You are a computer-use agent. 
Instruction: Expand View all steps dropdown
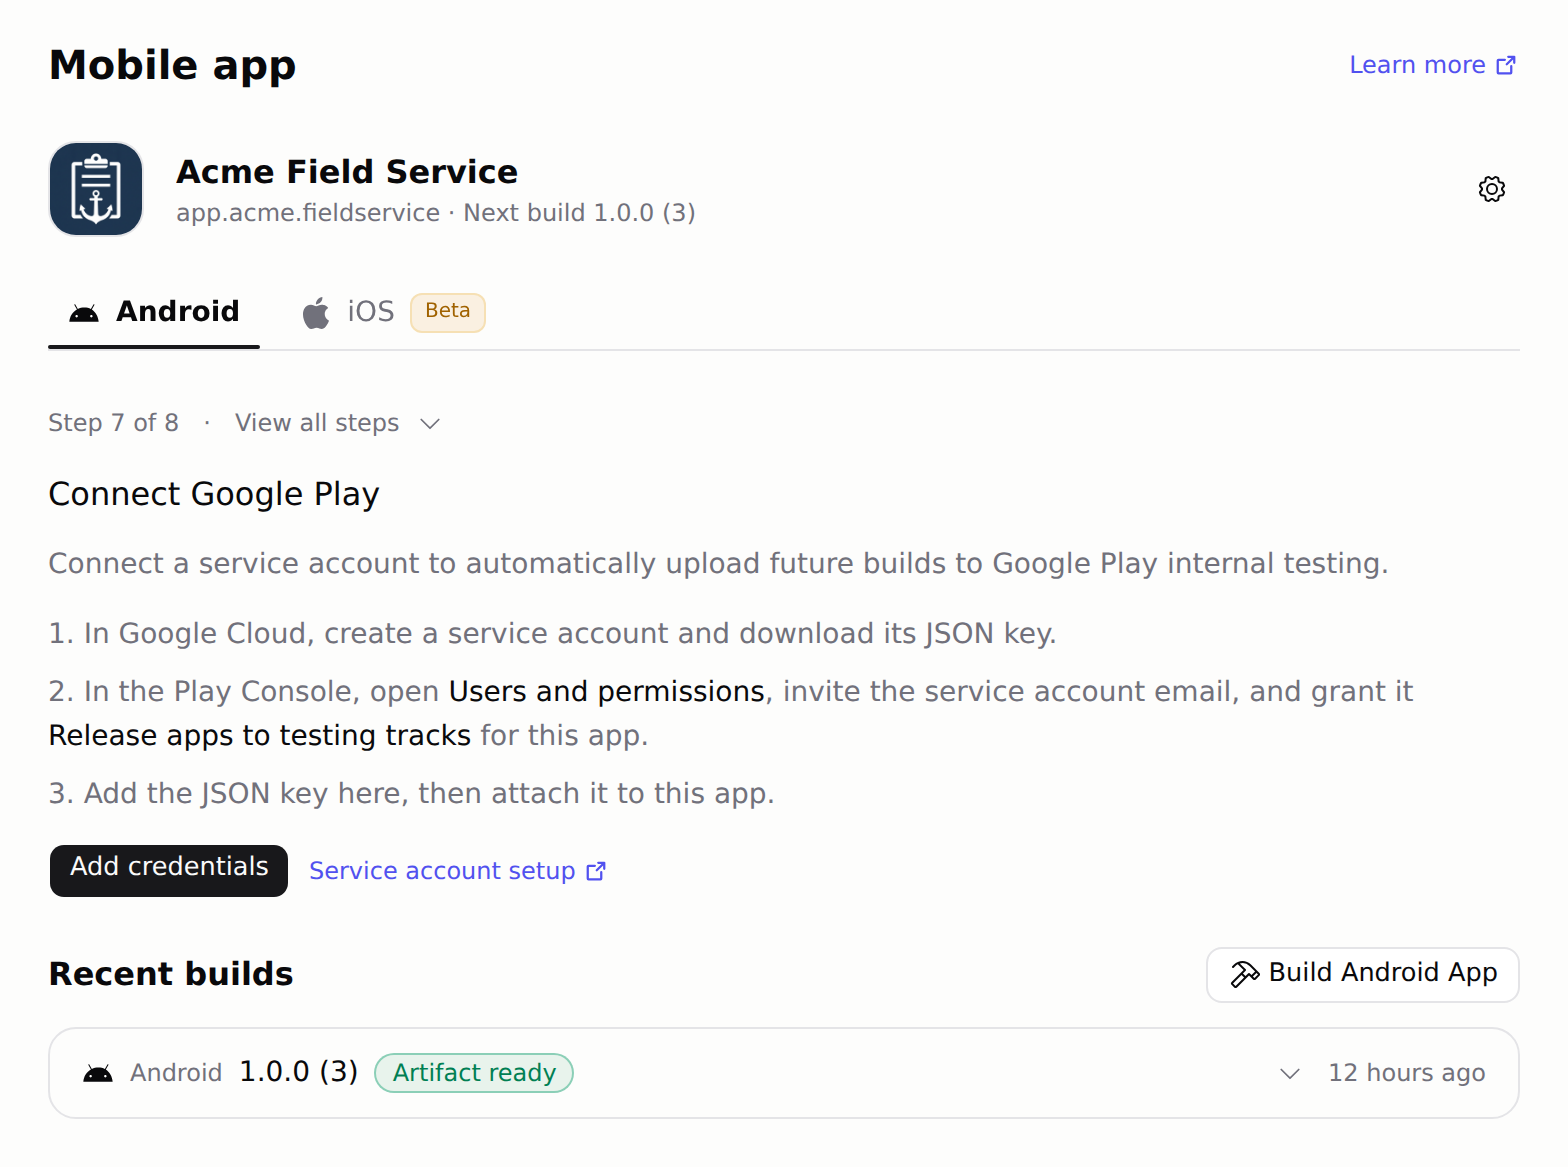tap(338, 423)
